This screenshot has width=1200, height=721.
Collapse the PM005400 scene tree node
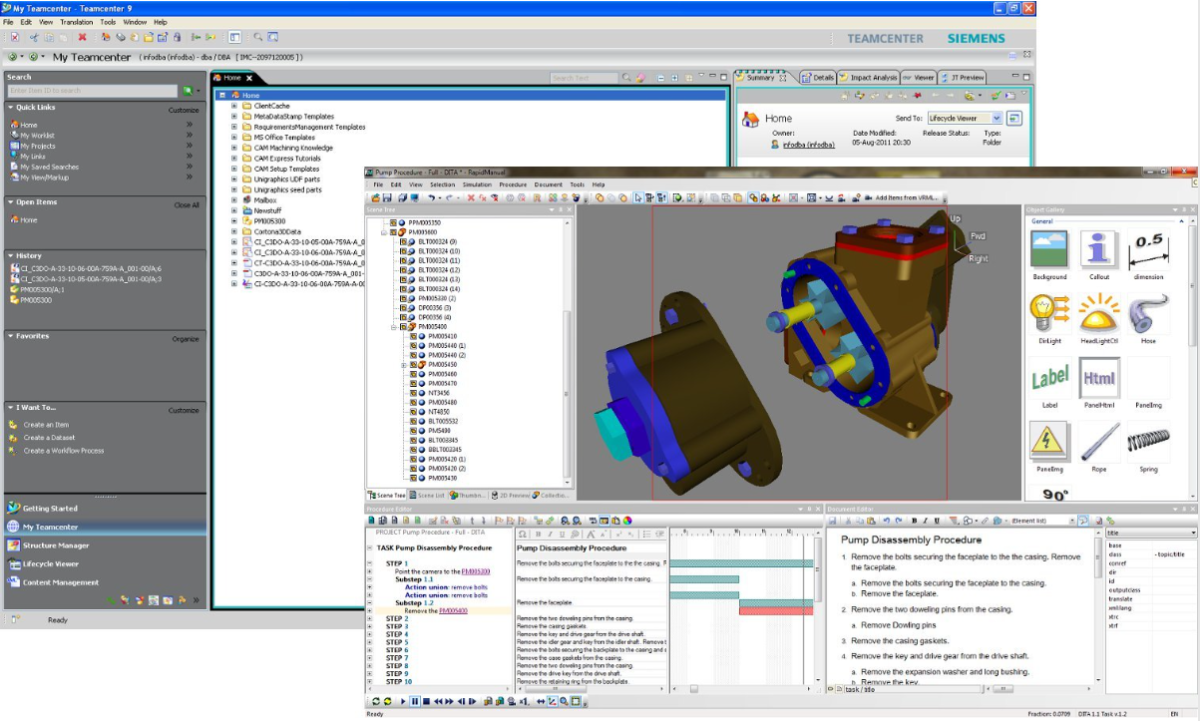coord(394,327)
